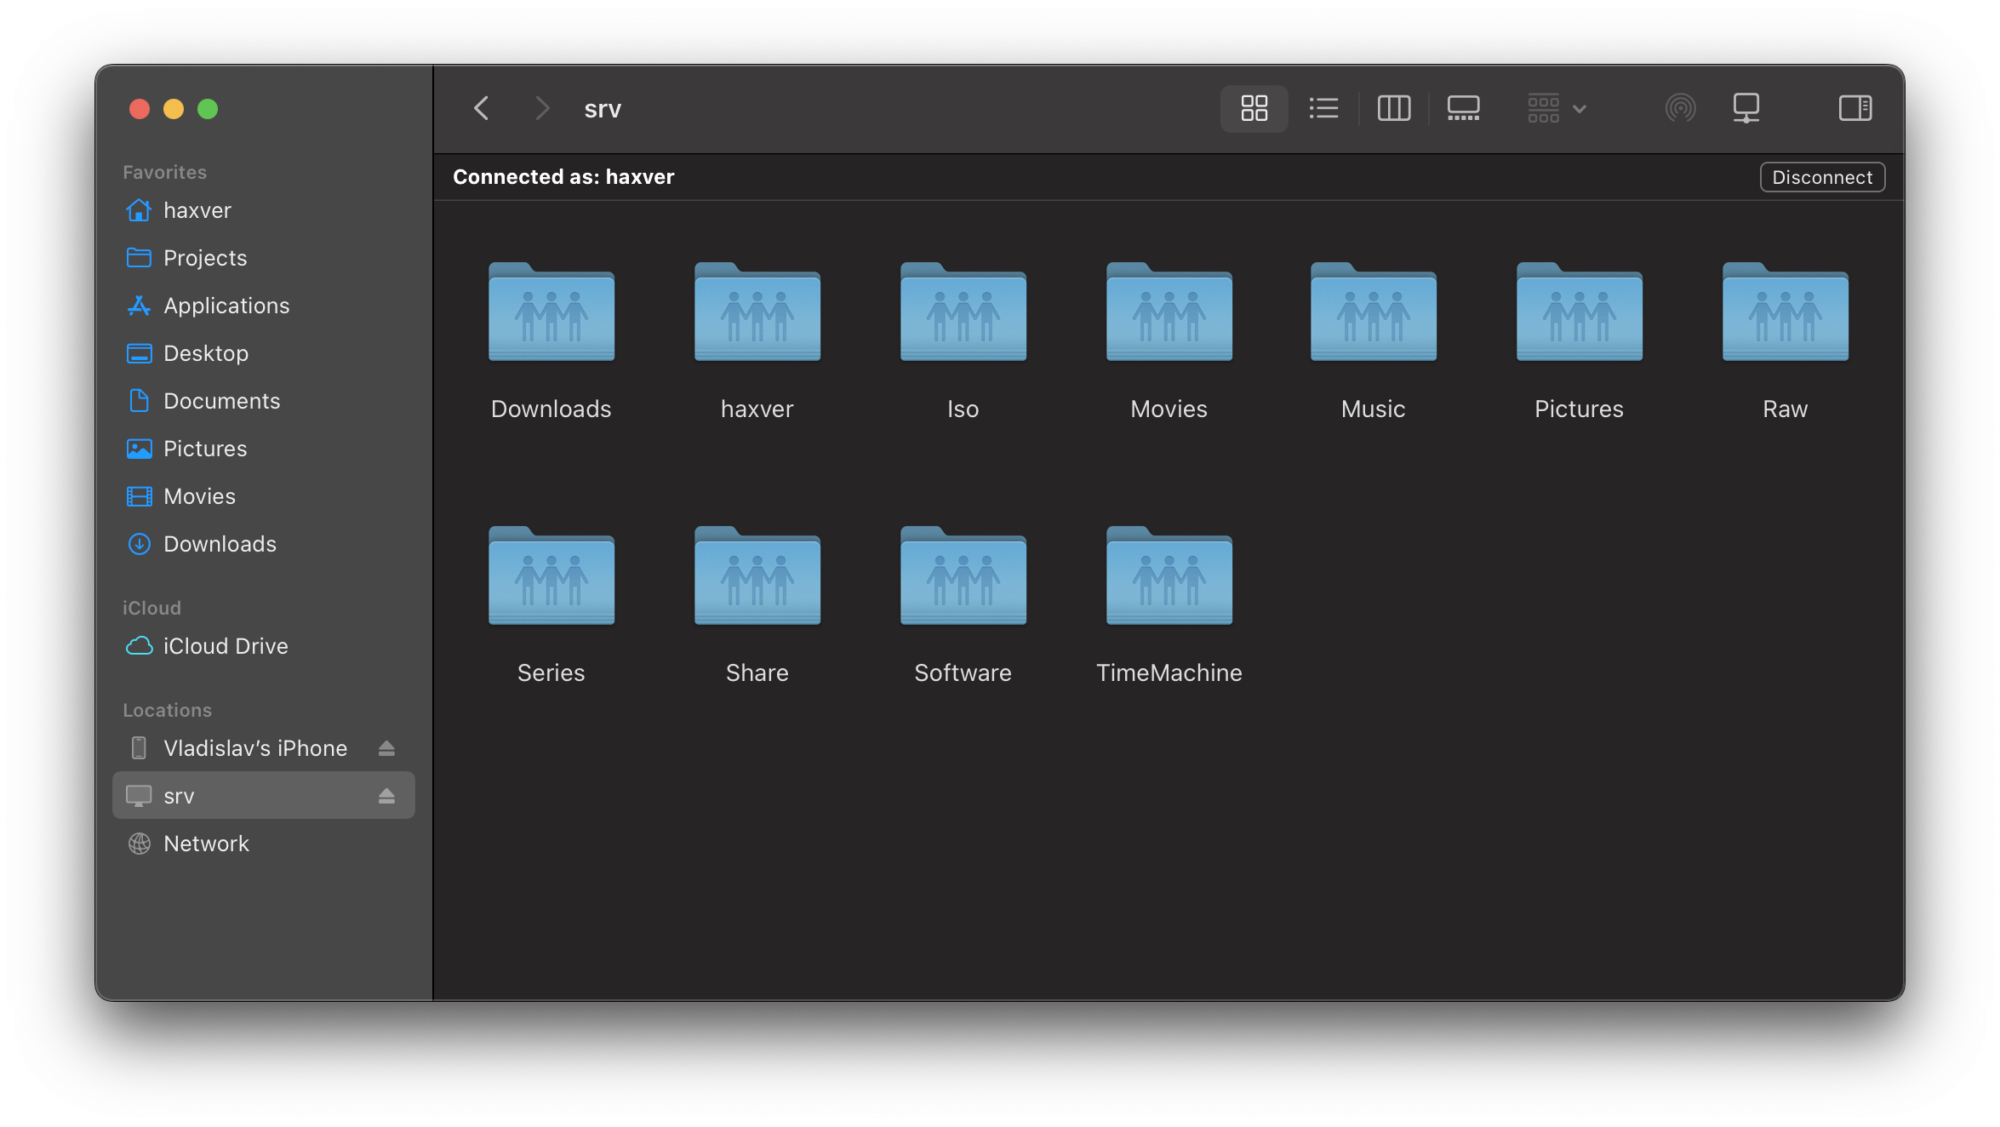Viewport: 2000px width, 1127px height.
Task: Go back with the left chevron
Action: (481, 108)
